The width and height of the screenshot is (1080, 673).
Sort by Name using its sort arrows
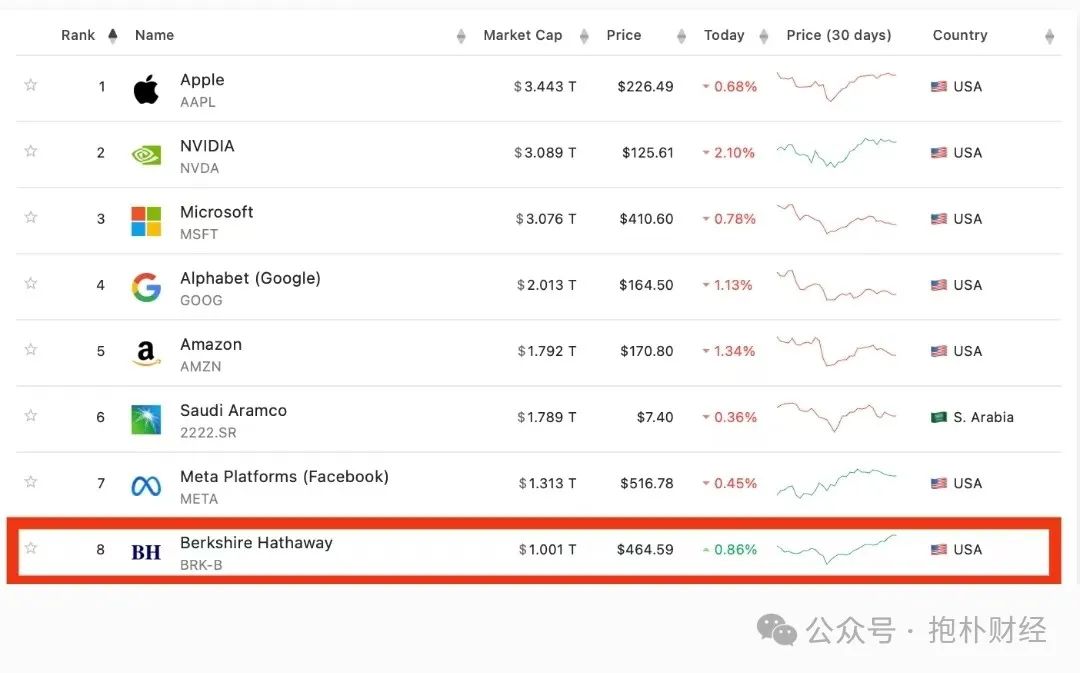pos(461,37)
